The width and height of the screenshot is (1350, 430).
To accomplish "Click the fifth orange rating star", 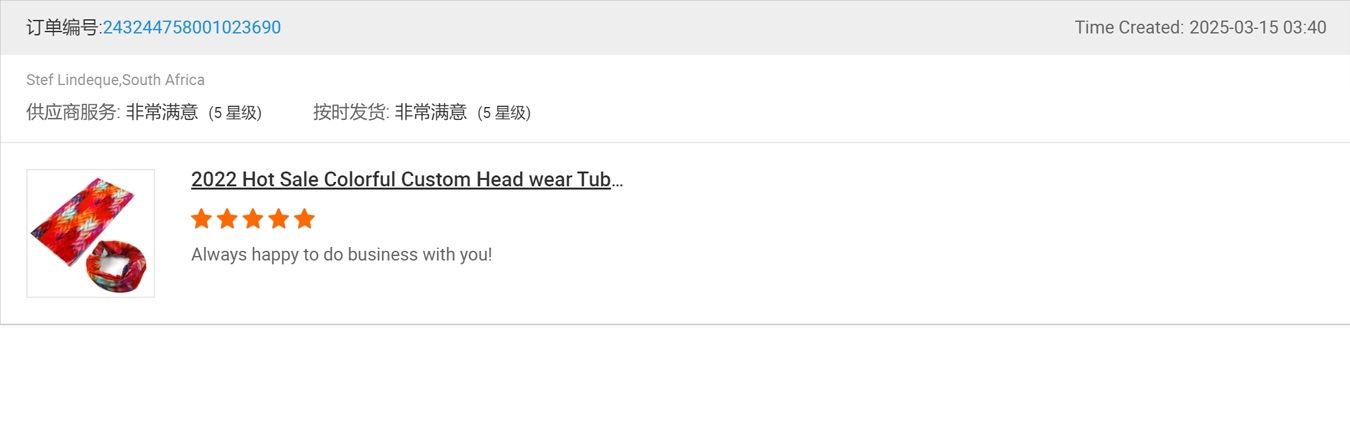I will [305, 219].
